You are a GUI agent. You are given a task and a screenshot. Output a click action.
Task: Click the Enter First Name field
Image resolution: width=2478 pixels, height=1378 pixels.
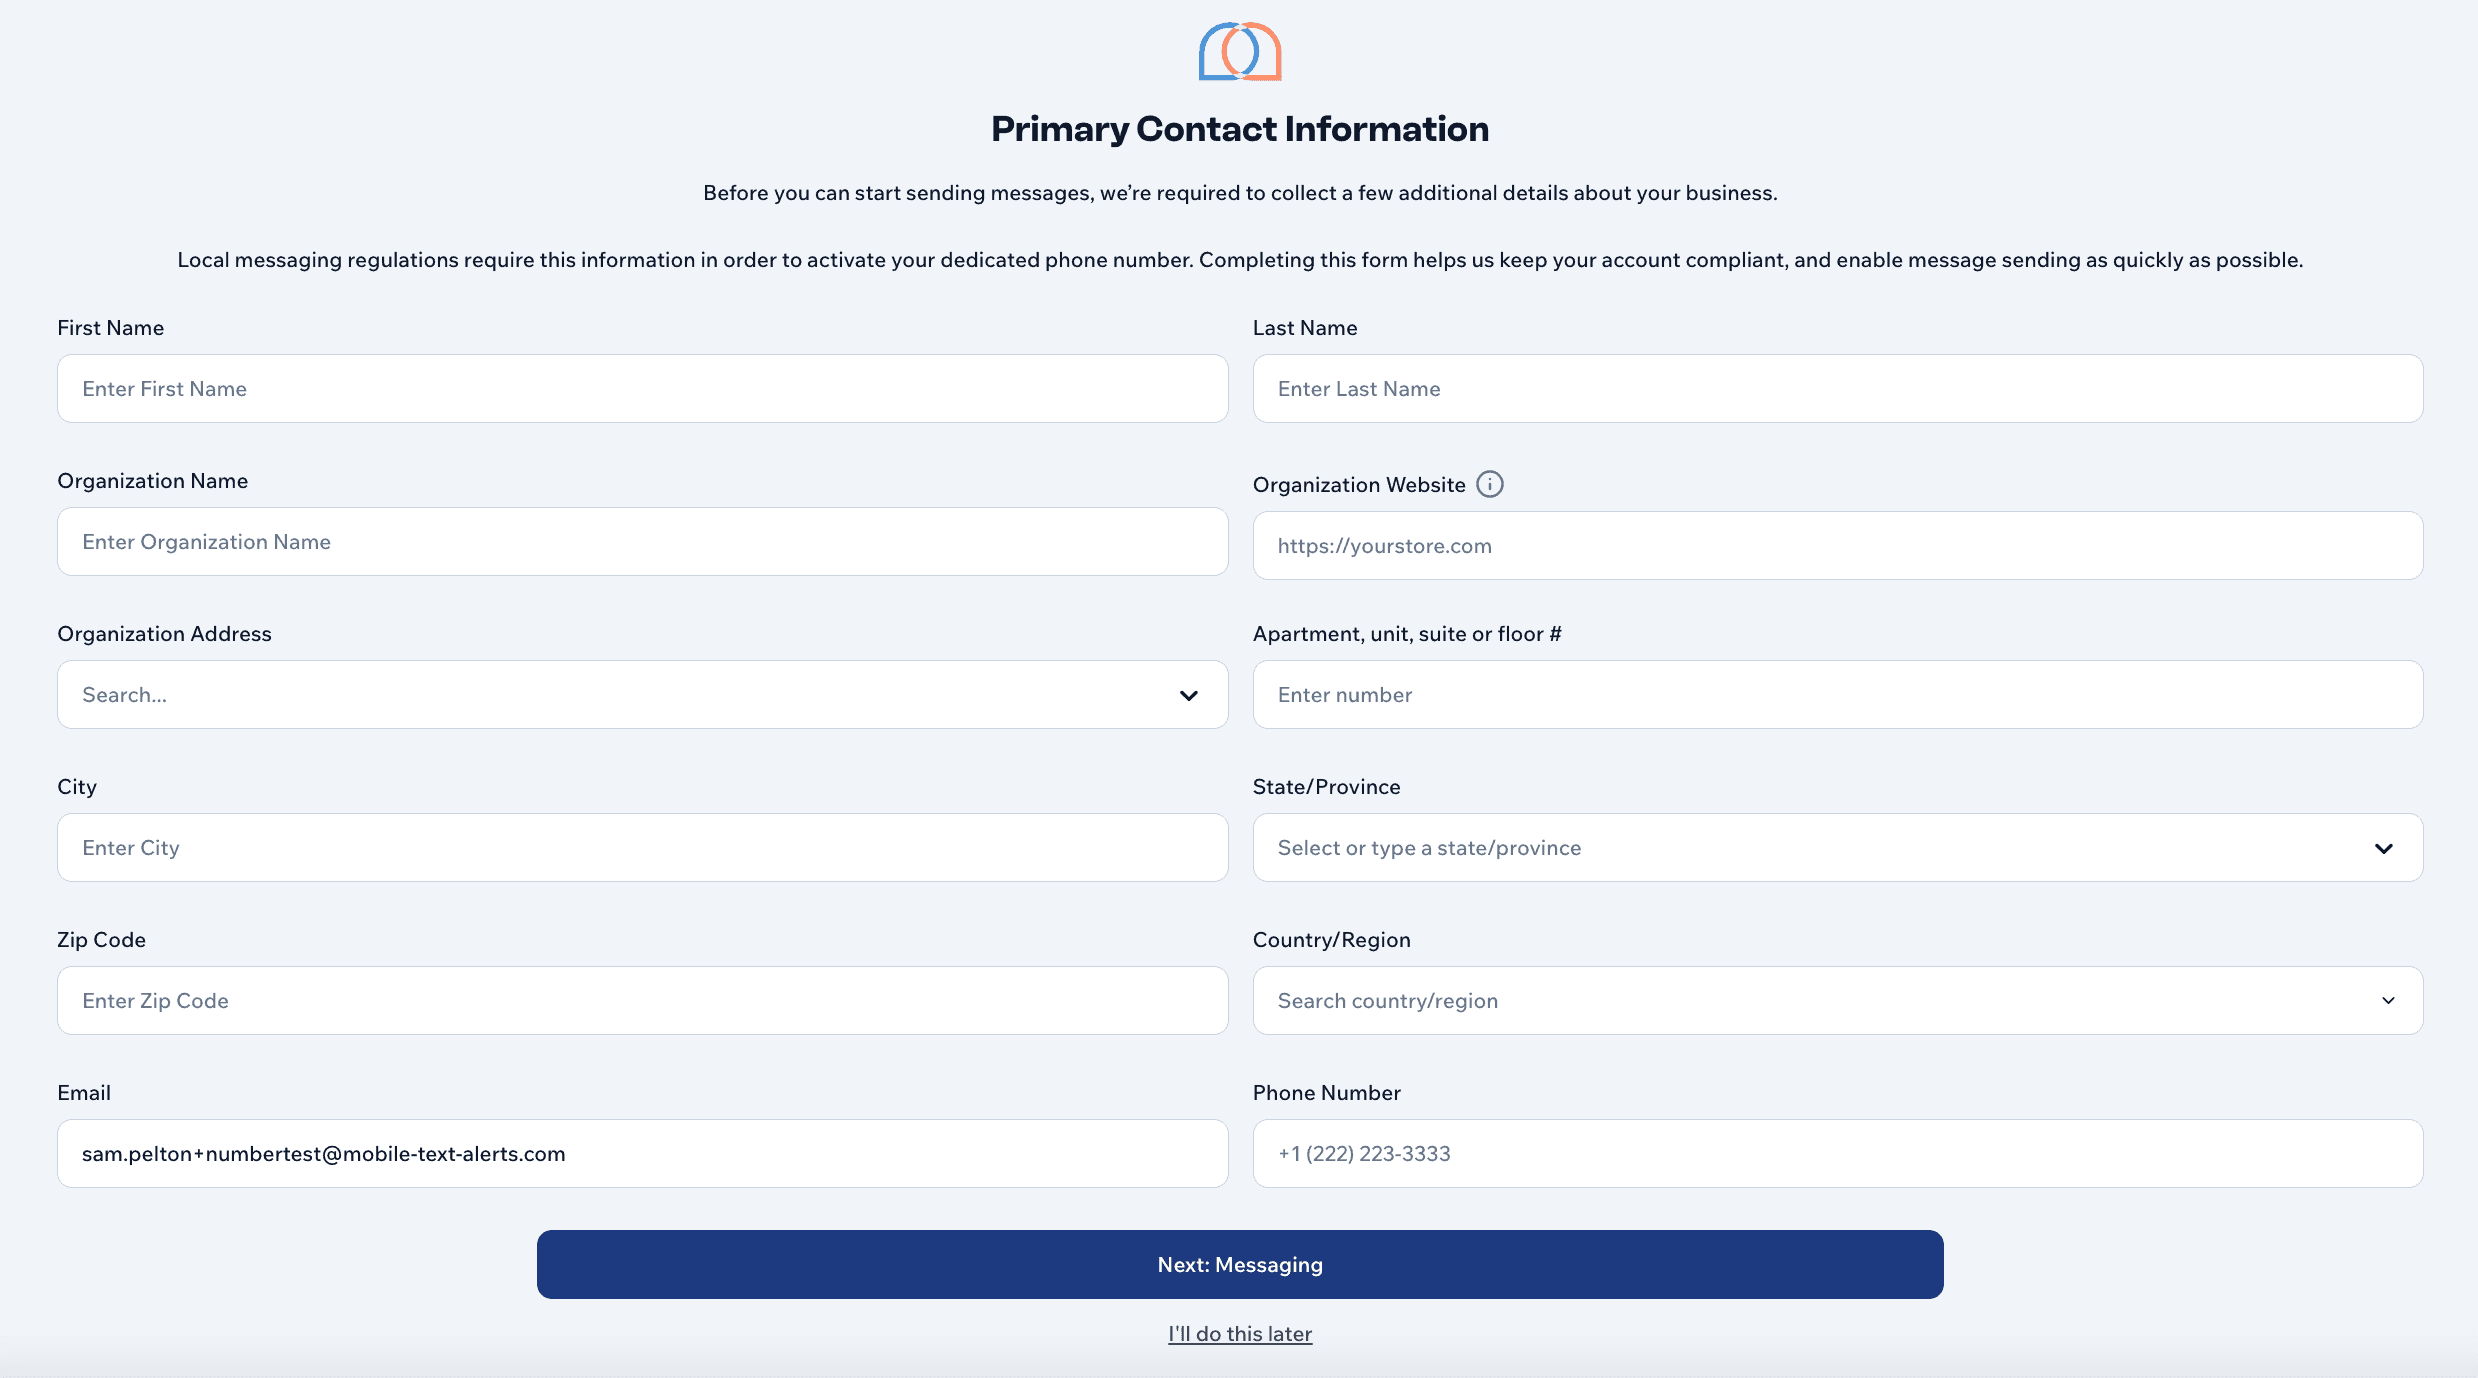642,388
